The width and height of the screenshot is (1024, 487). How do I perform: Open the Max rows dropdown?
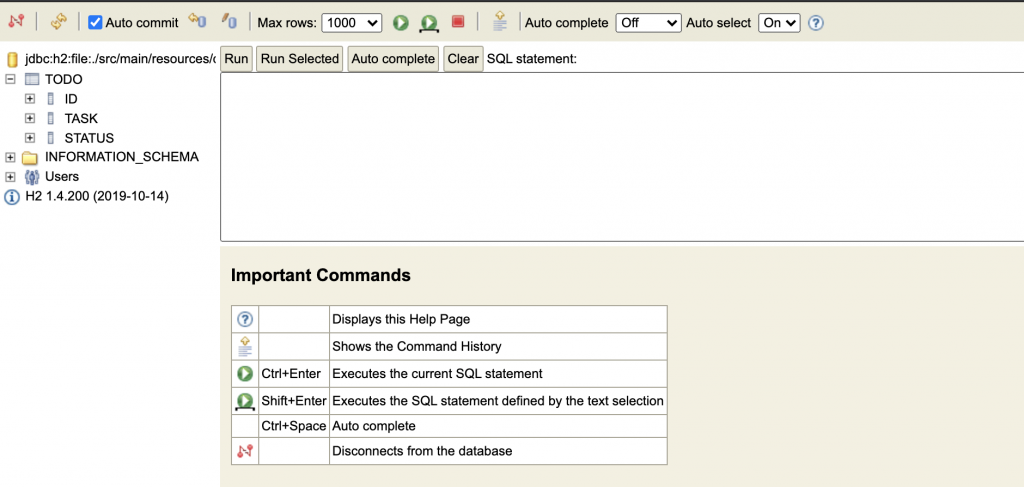351,22
